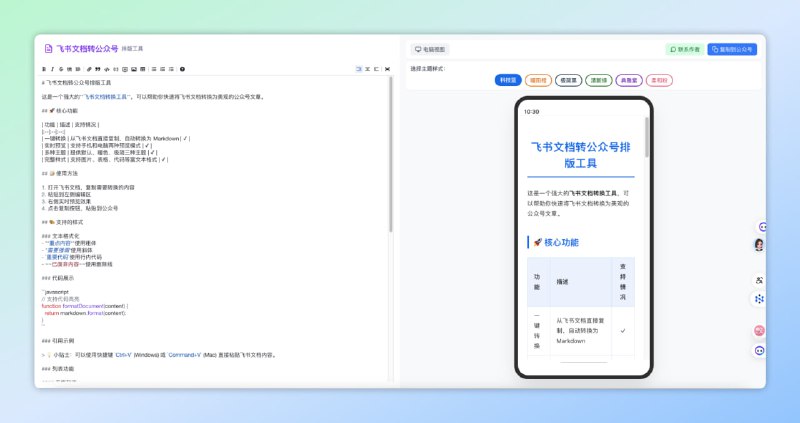Select the highlighted editor layout mode icon
The height and width of the screenshot is (423, 800).
[x=359, y=69]
